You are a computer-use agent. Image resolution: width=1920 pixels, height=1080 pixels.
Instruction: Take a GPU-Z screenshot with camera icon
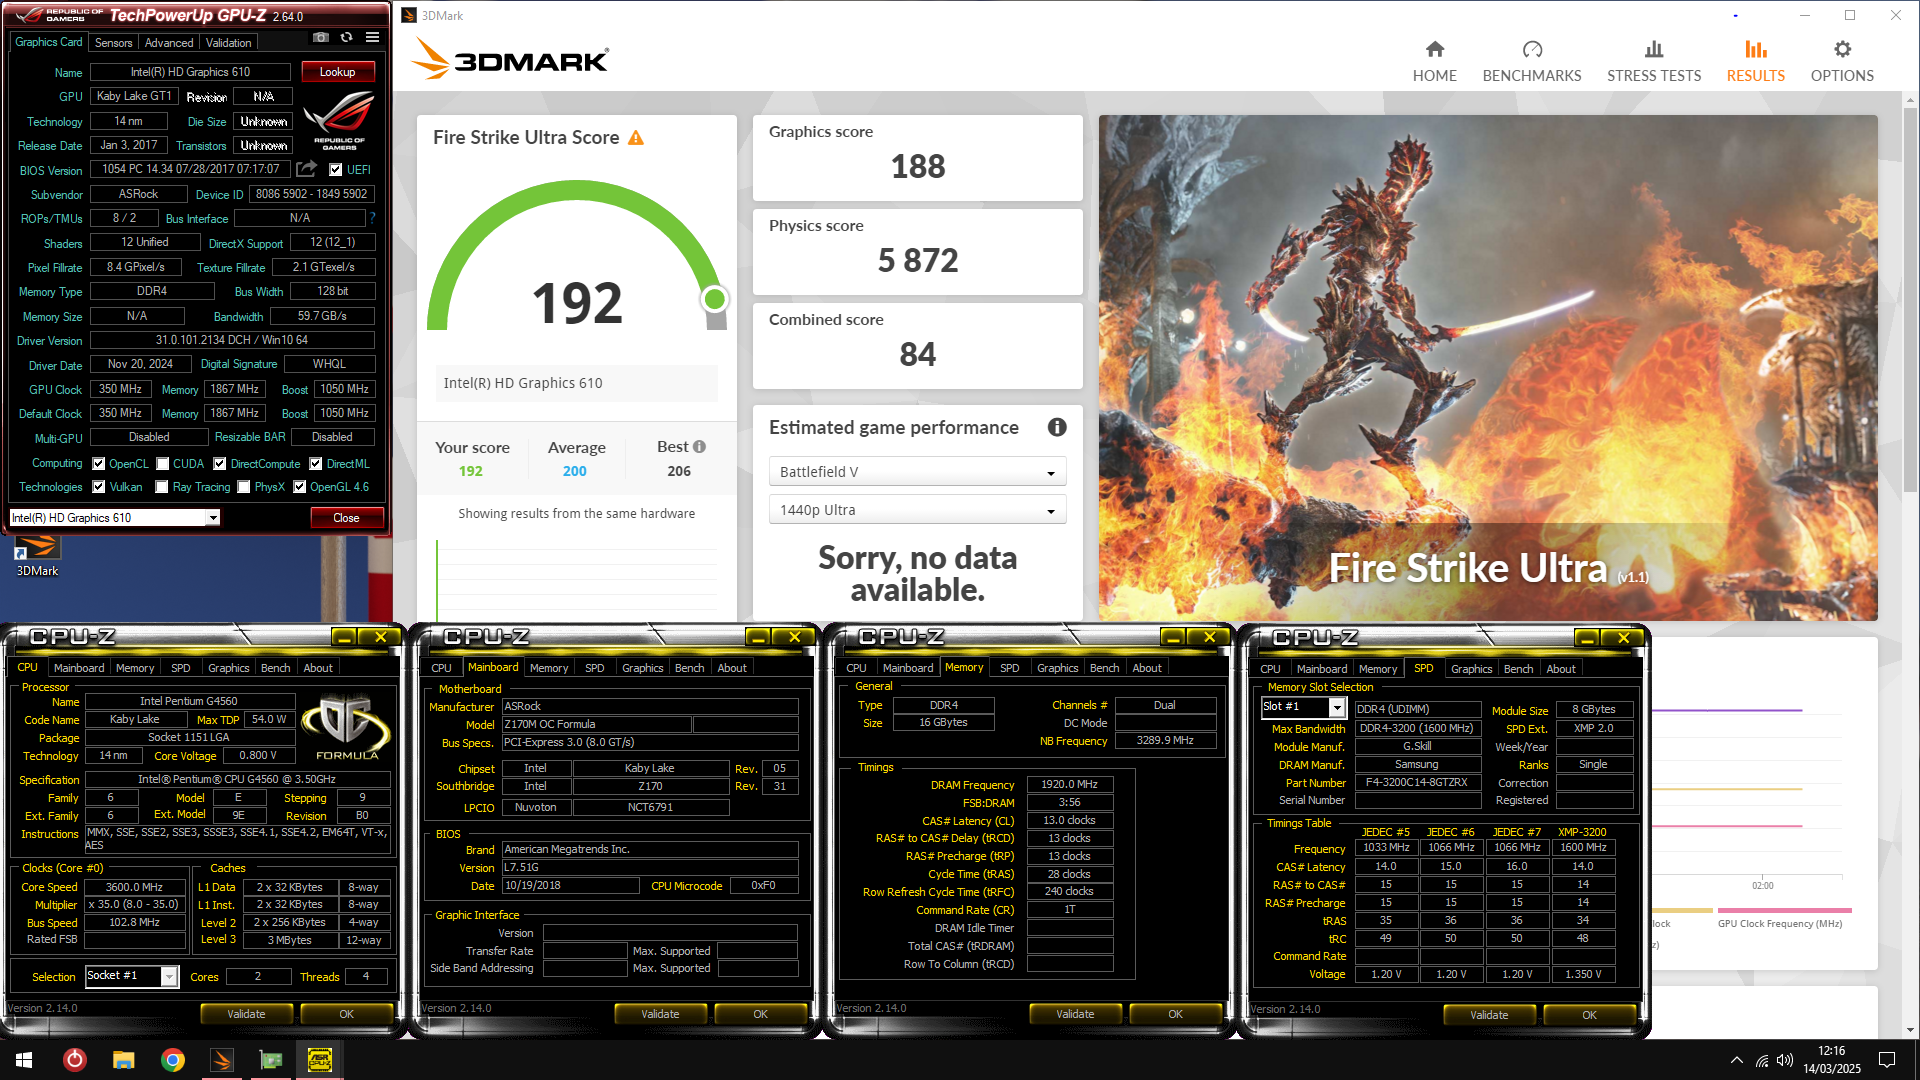click(x=320, y=38)
